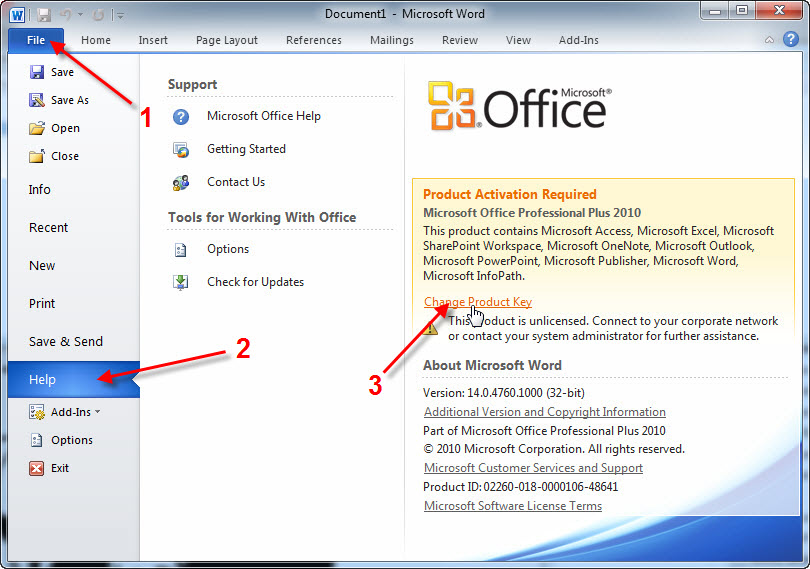Image resolution: width=810 pixels, height=569 pixels.
Task: Click Microsoft Office Help text
Action: click(x=264, y=116)
